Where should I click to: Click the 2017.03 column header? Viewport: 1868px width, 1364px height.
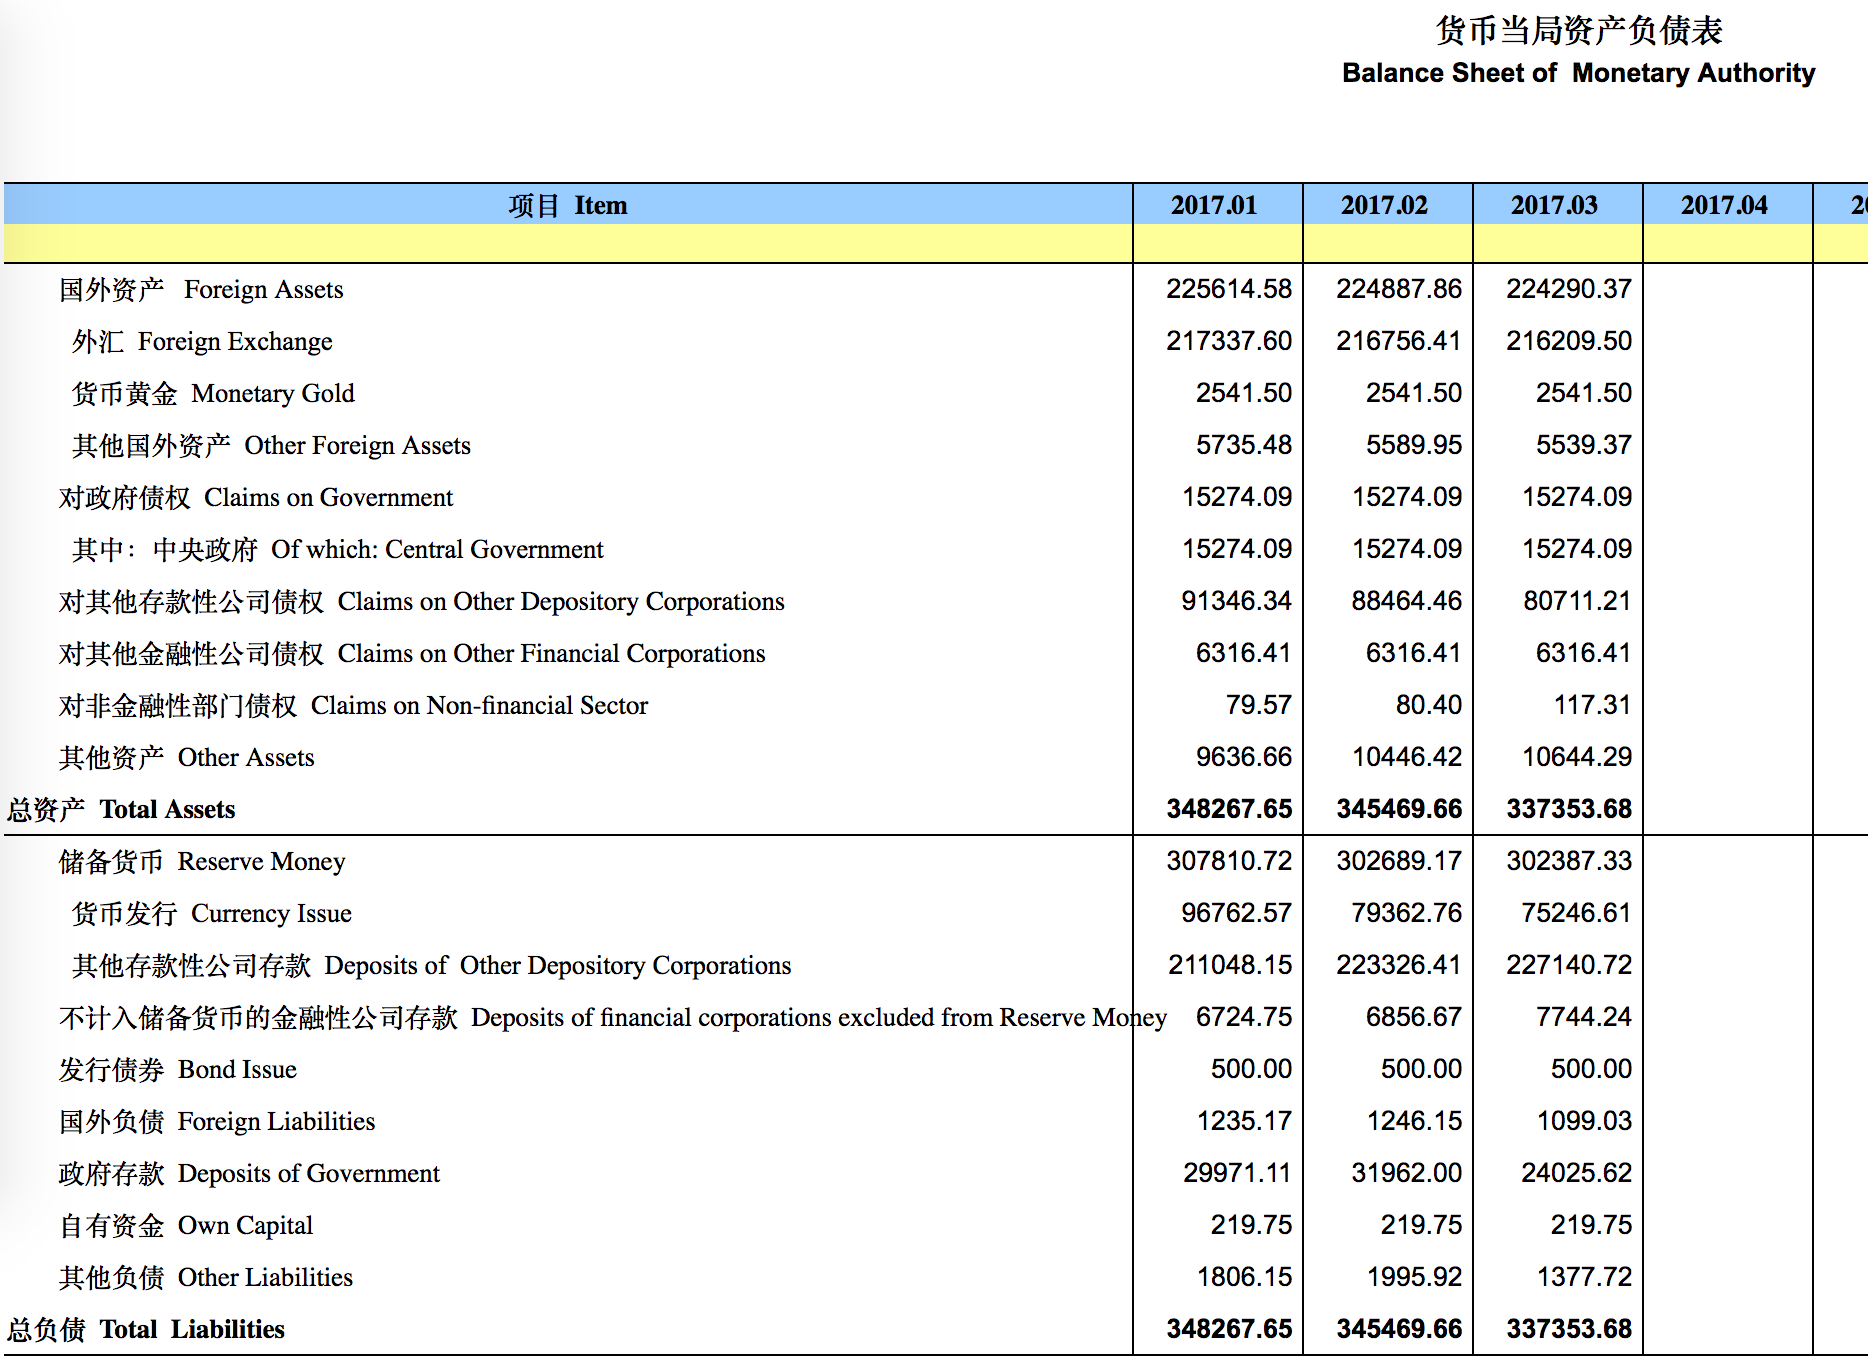(x=1554, y=205)
